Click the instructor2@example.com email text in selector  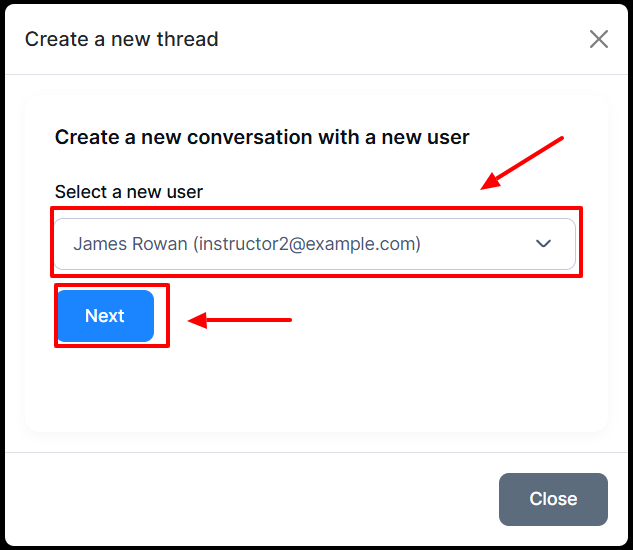tap(307, 244)
